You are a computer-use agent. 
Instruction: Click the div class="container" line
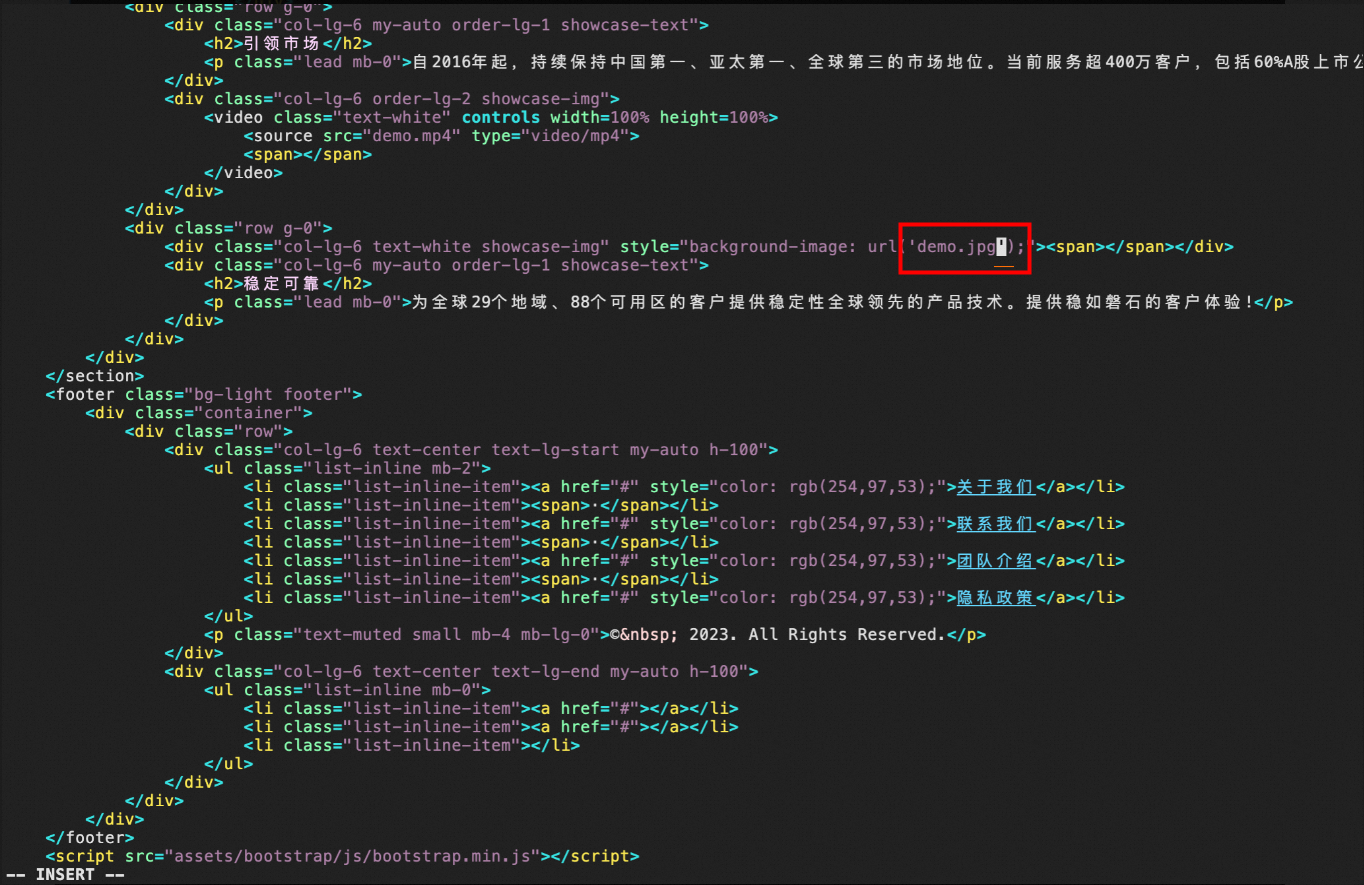(199, 413)
